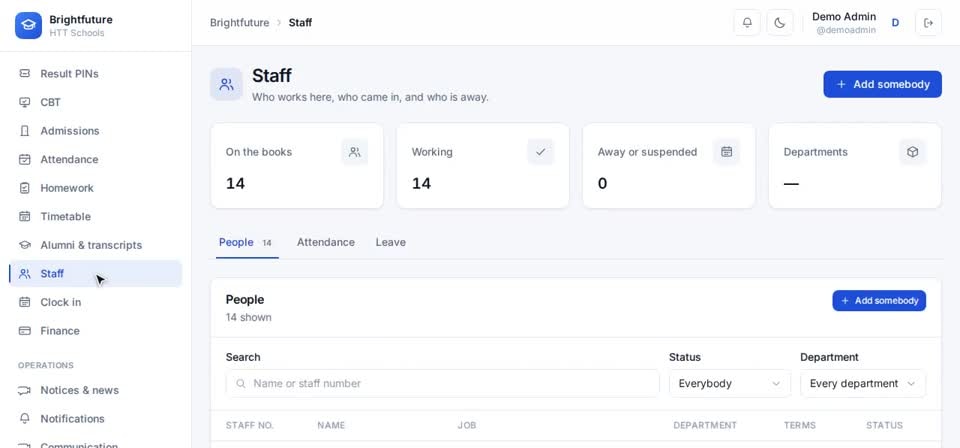Open notifications bell in top bar
Image resolution: width=960 pixels, height=448 pixels.
tap(747, 23)
